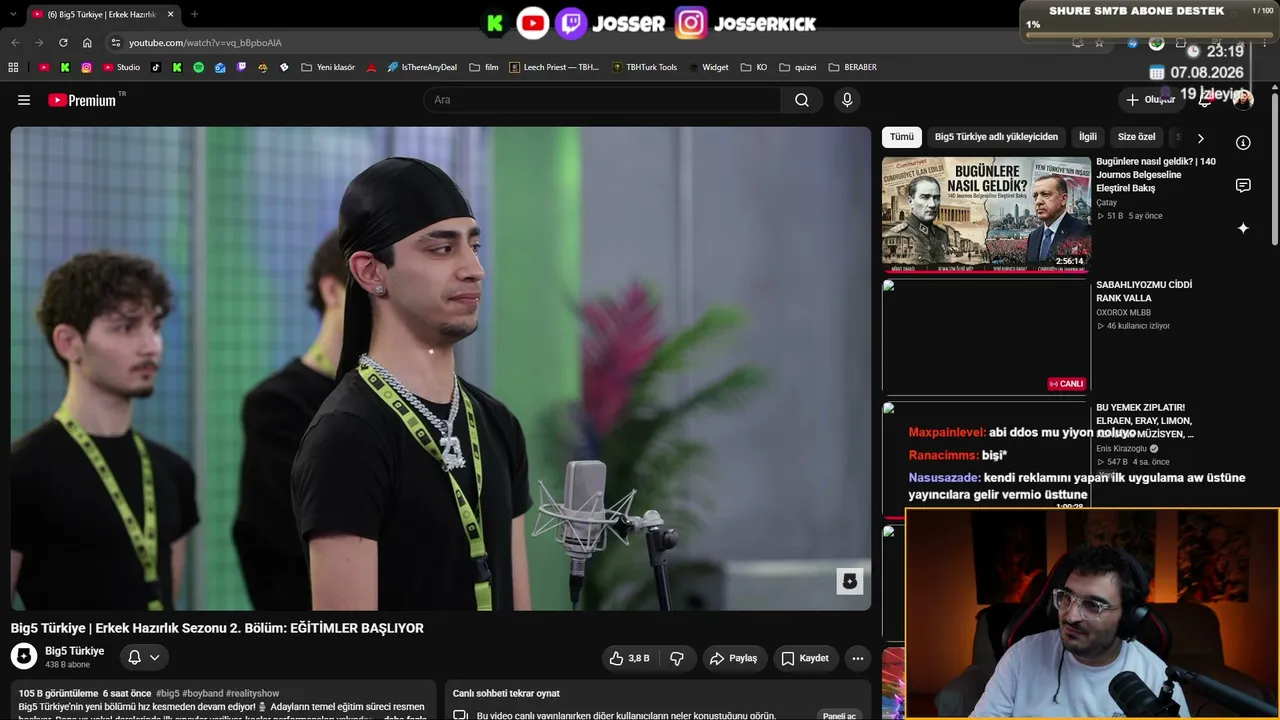
Task: Open the Twitch bookmark icon
Action: tap(241, 68)
